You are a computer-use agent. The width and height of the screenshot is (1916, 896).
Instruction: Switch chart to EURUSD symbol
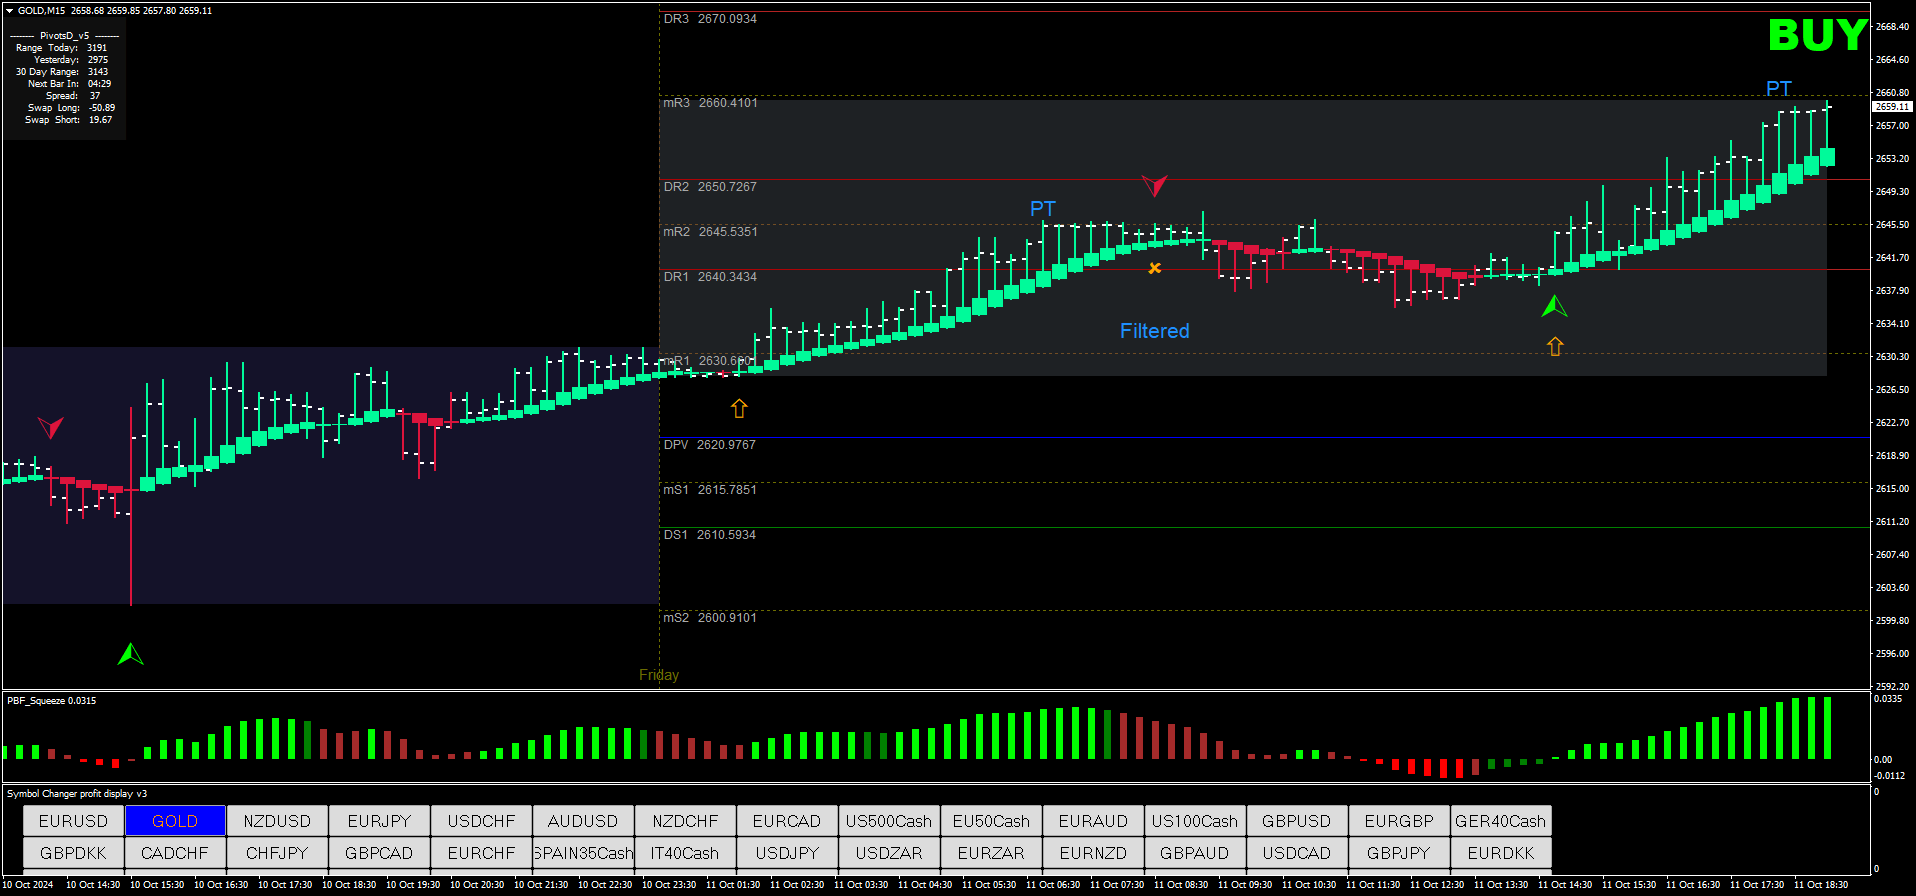[73, 821]
